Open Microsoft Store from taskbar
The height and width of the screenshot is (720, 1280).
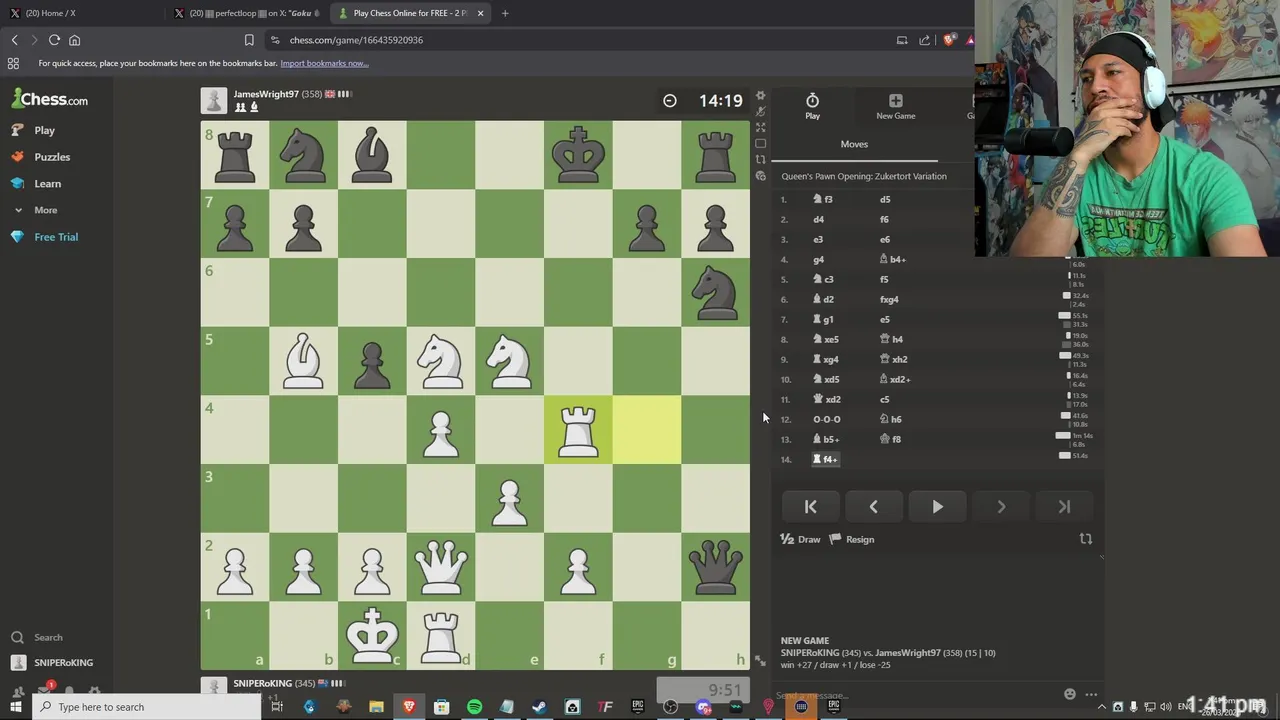pos(441,707)
